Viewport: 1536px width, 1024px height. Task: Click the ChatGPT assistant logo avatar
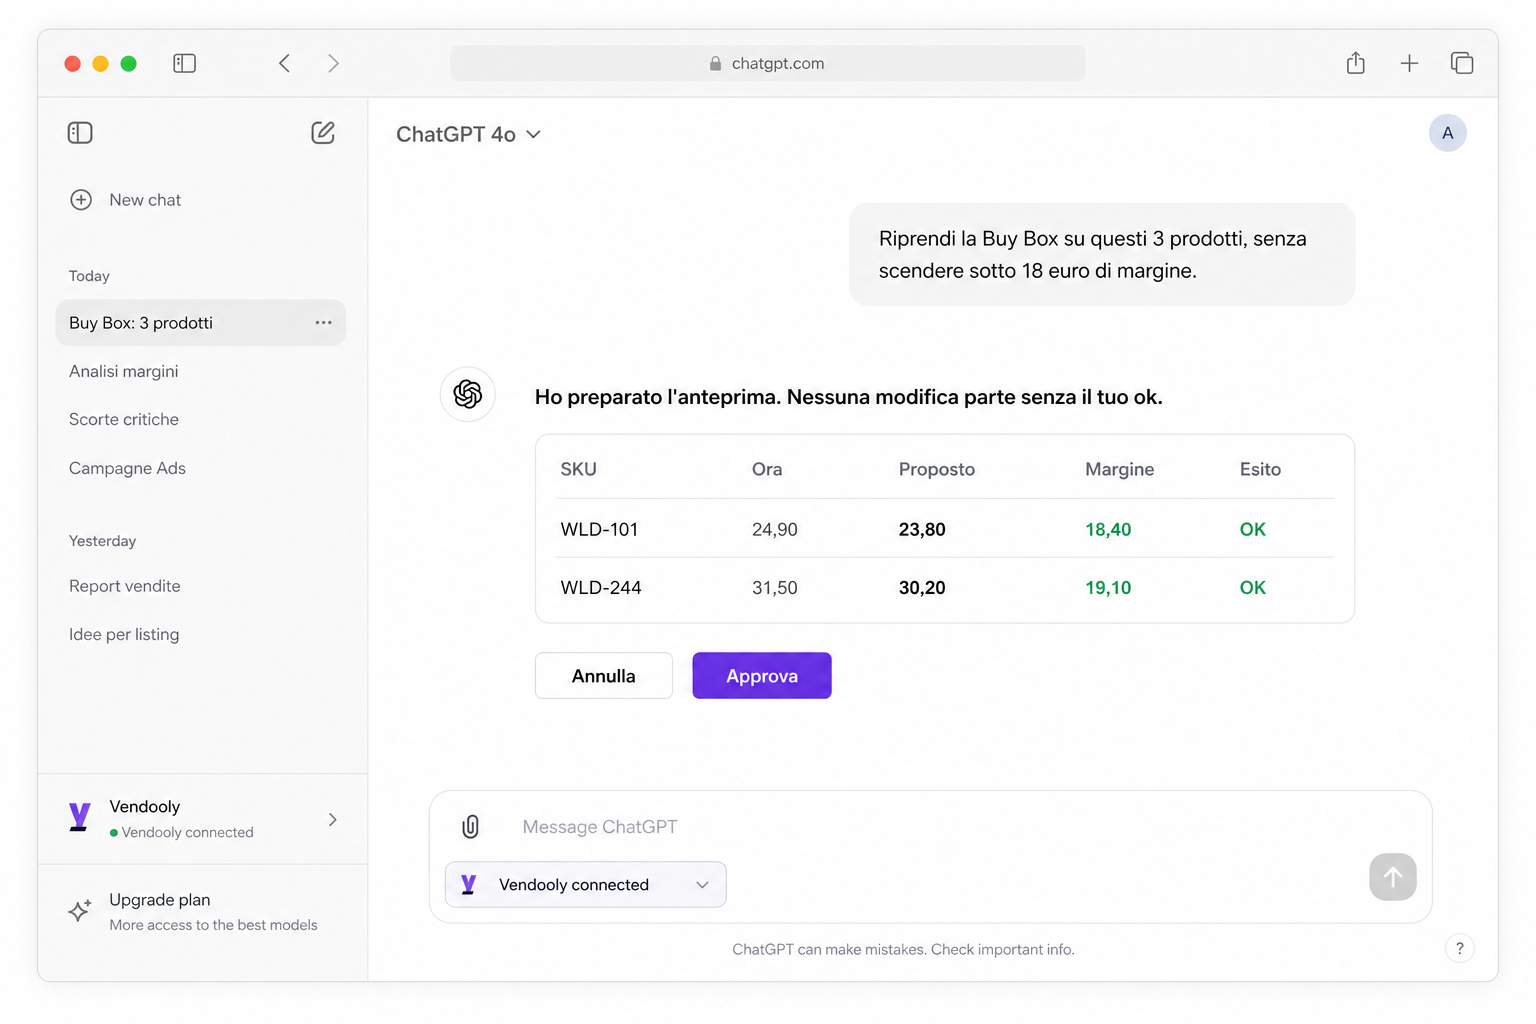[468, 394]
